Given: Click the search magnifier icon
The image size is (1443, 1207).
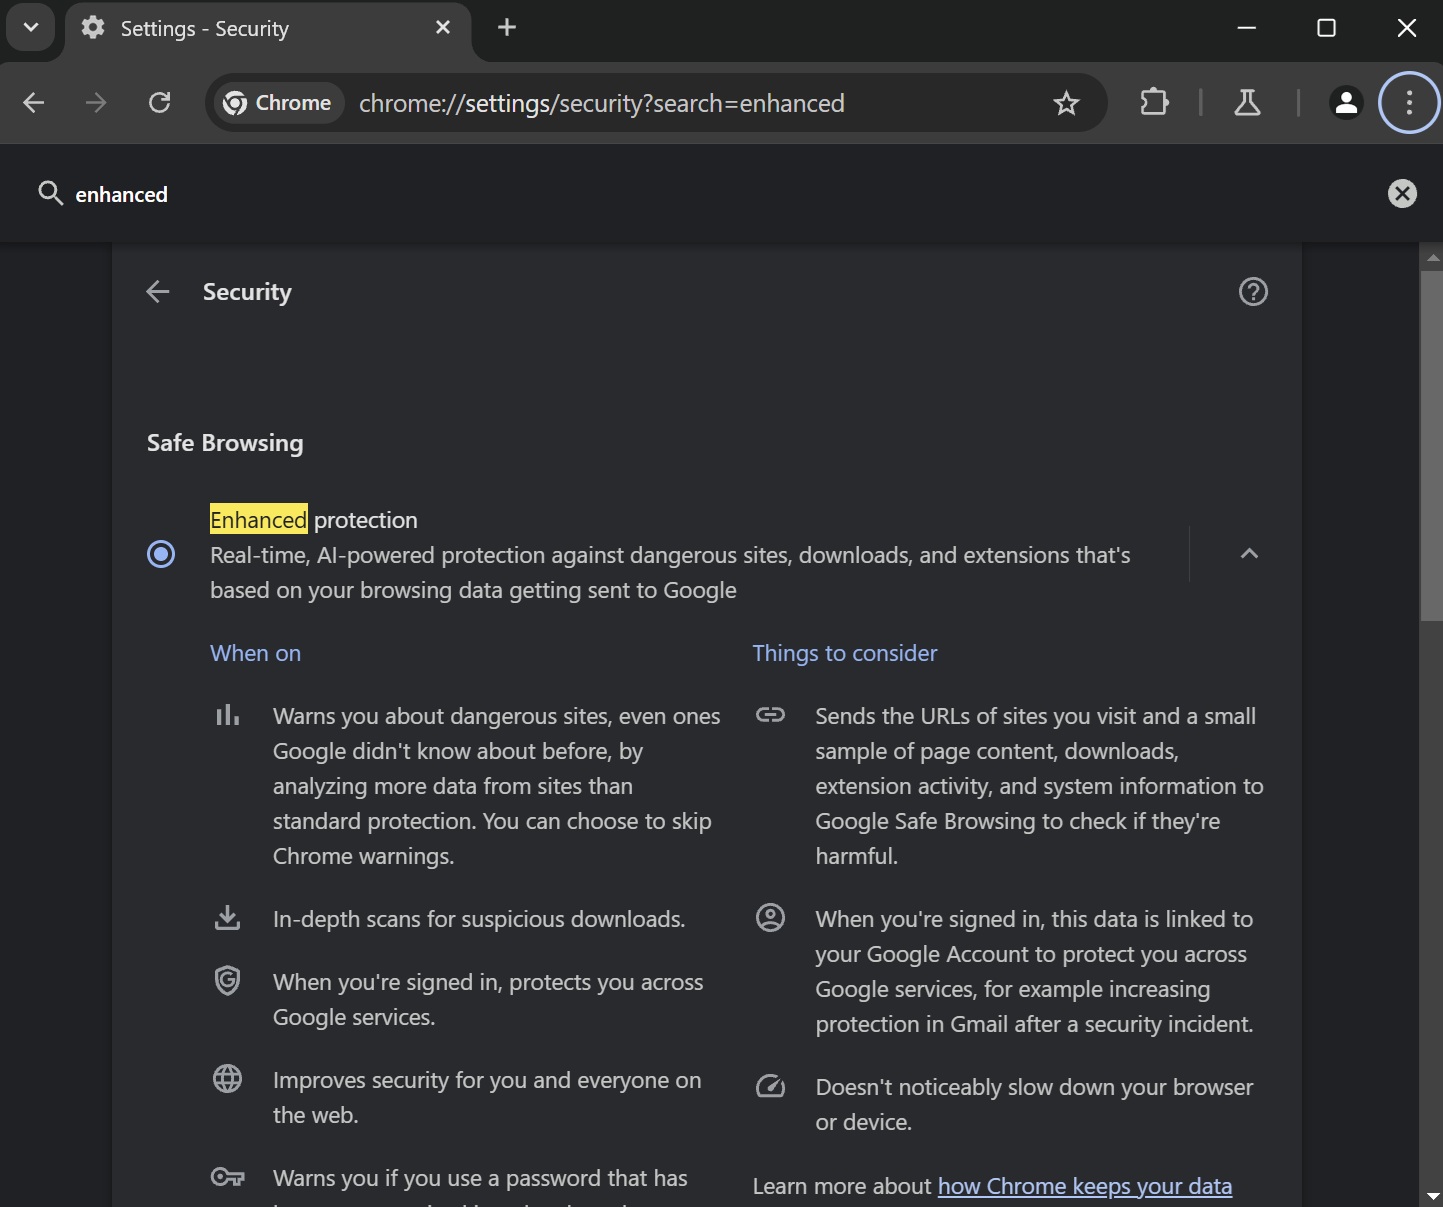Looking at the screenshot, I should point(50,193).
